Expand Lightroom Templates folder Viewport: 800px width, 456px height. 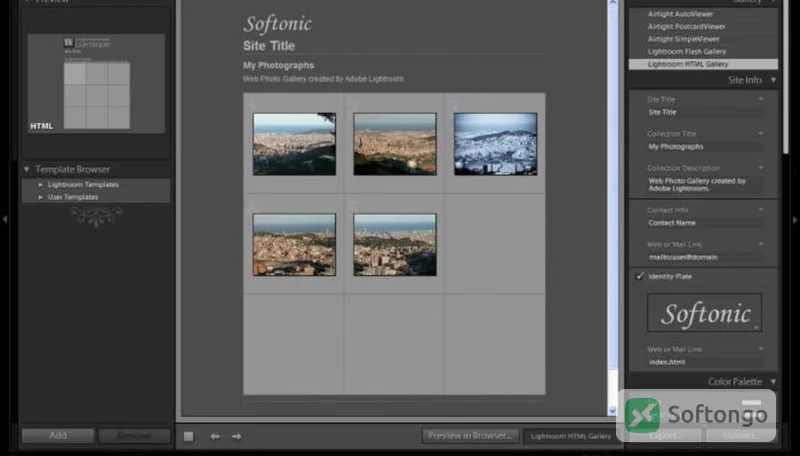pyautogui.click(x=41, y=185)
